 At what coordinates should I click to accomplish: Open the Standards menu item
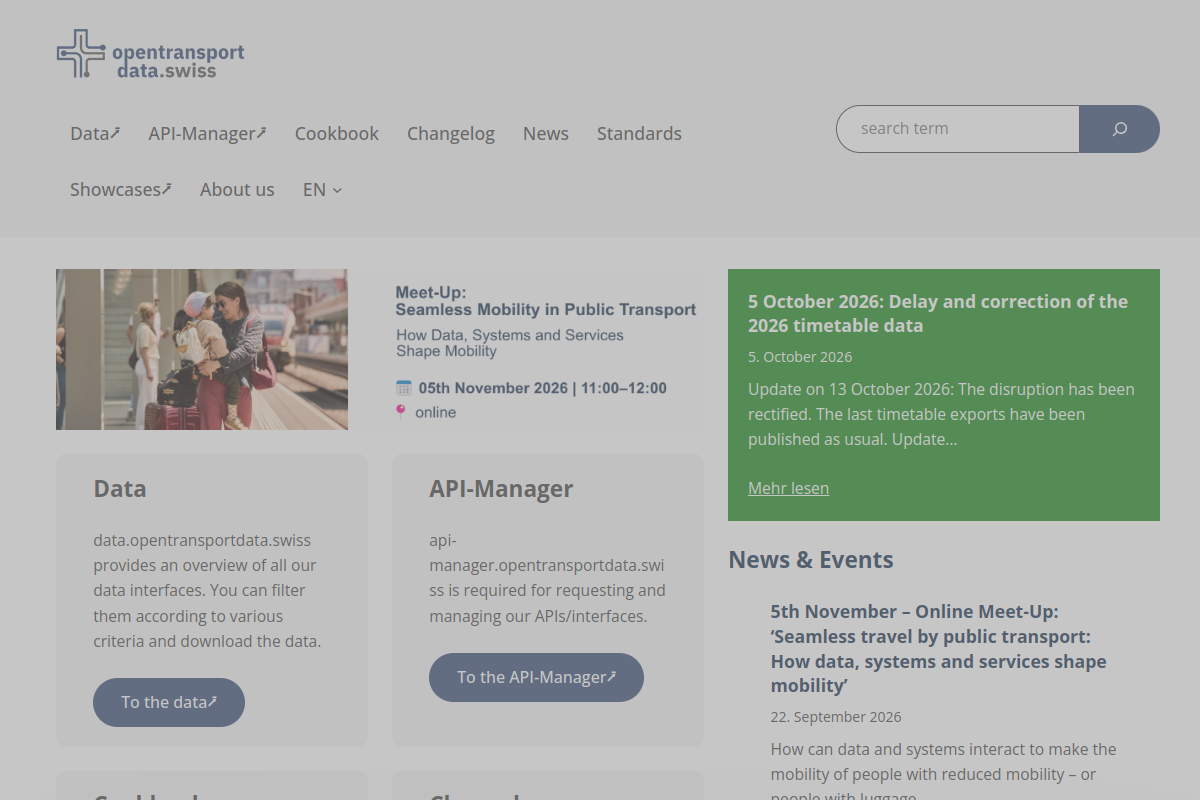(x=639, y=133)
